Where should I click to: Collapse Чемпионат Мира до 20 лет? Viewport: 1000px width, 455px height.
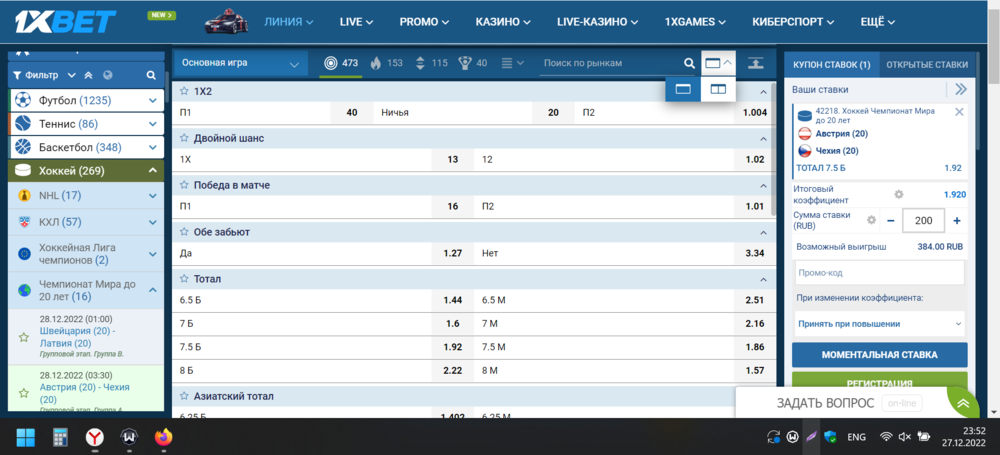click(152, 290)
